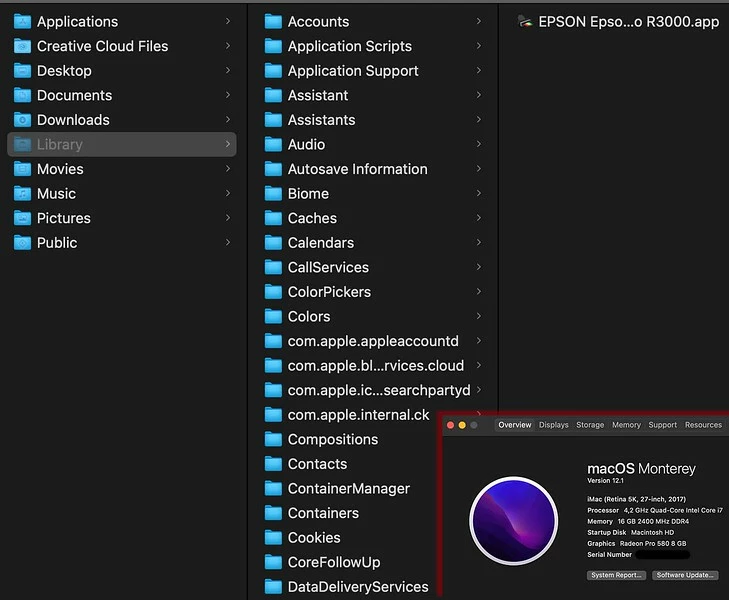Click the Colors folder icon
The height and width of the screenshot is (600, 729).
pos(273,316)
